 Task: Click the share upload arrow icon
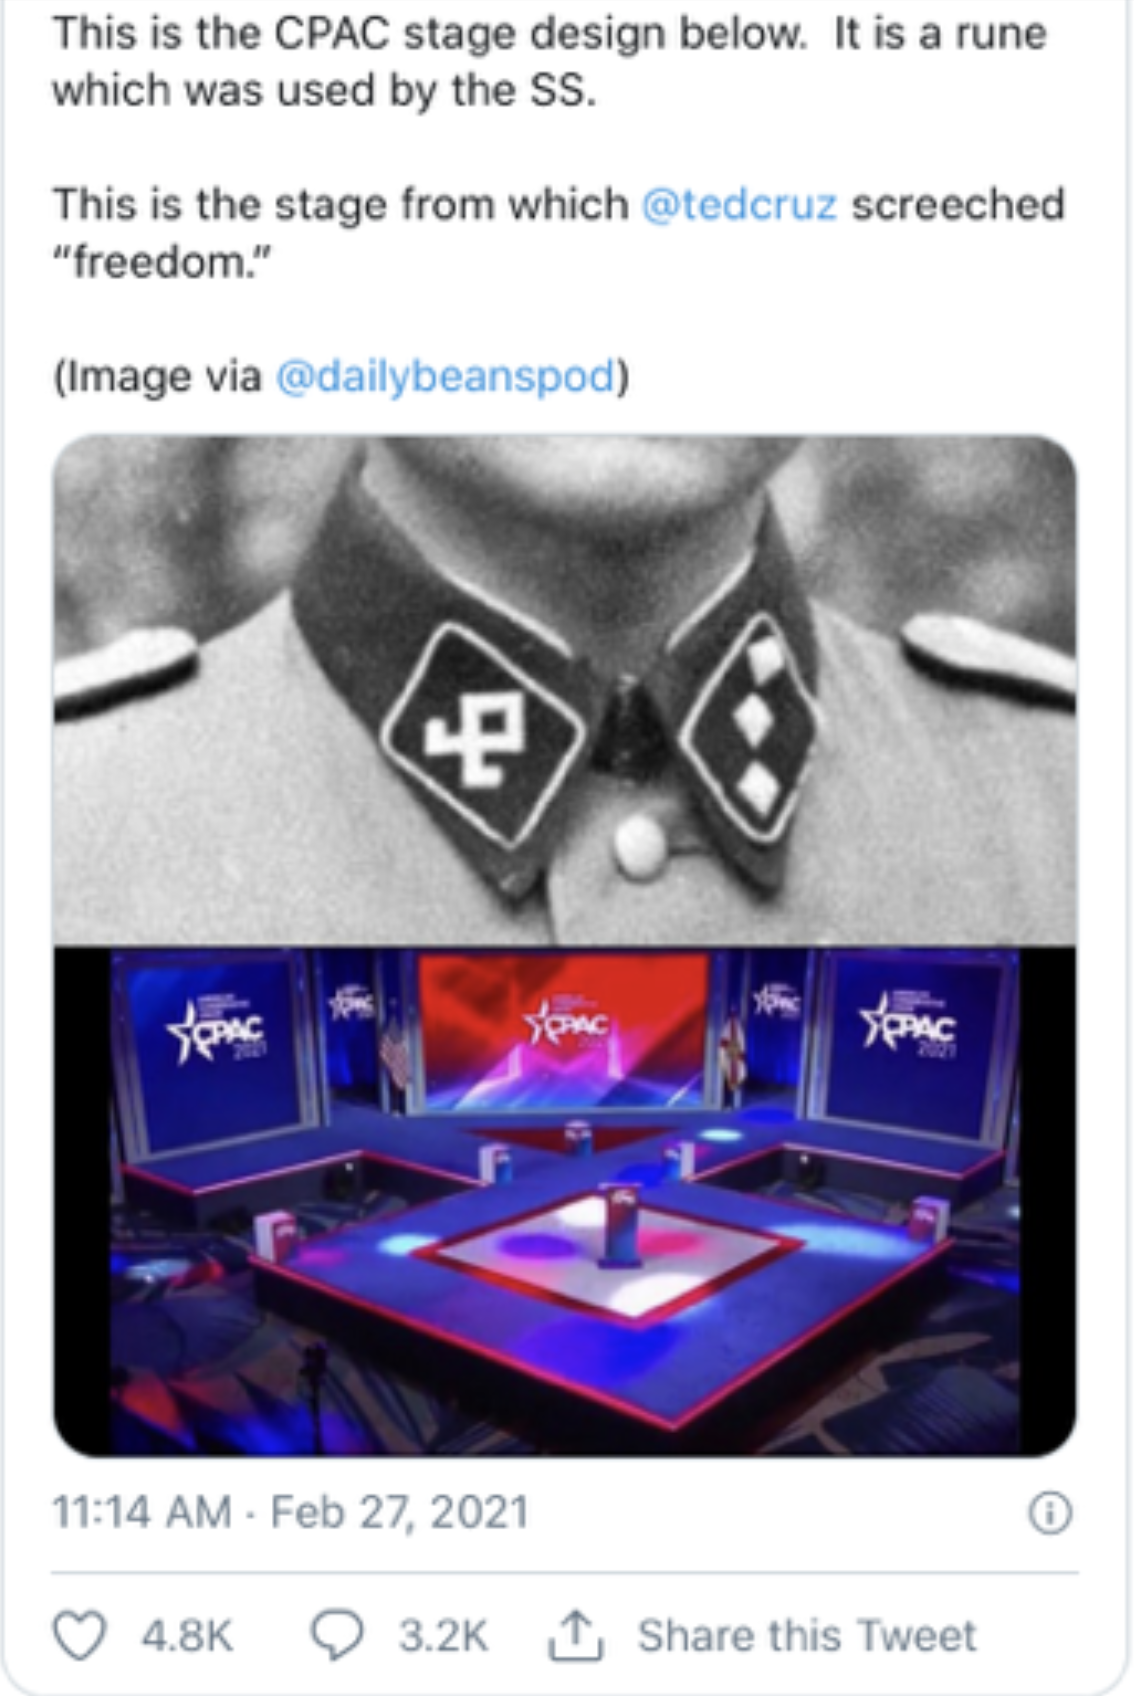tap(575, 1634)
